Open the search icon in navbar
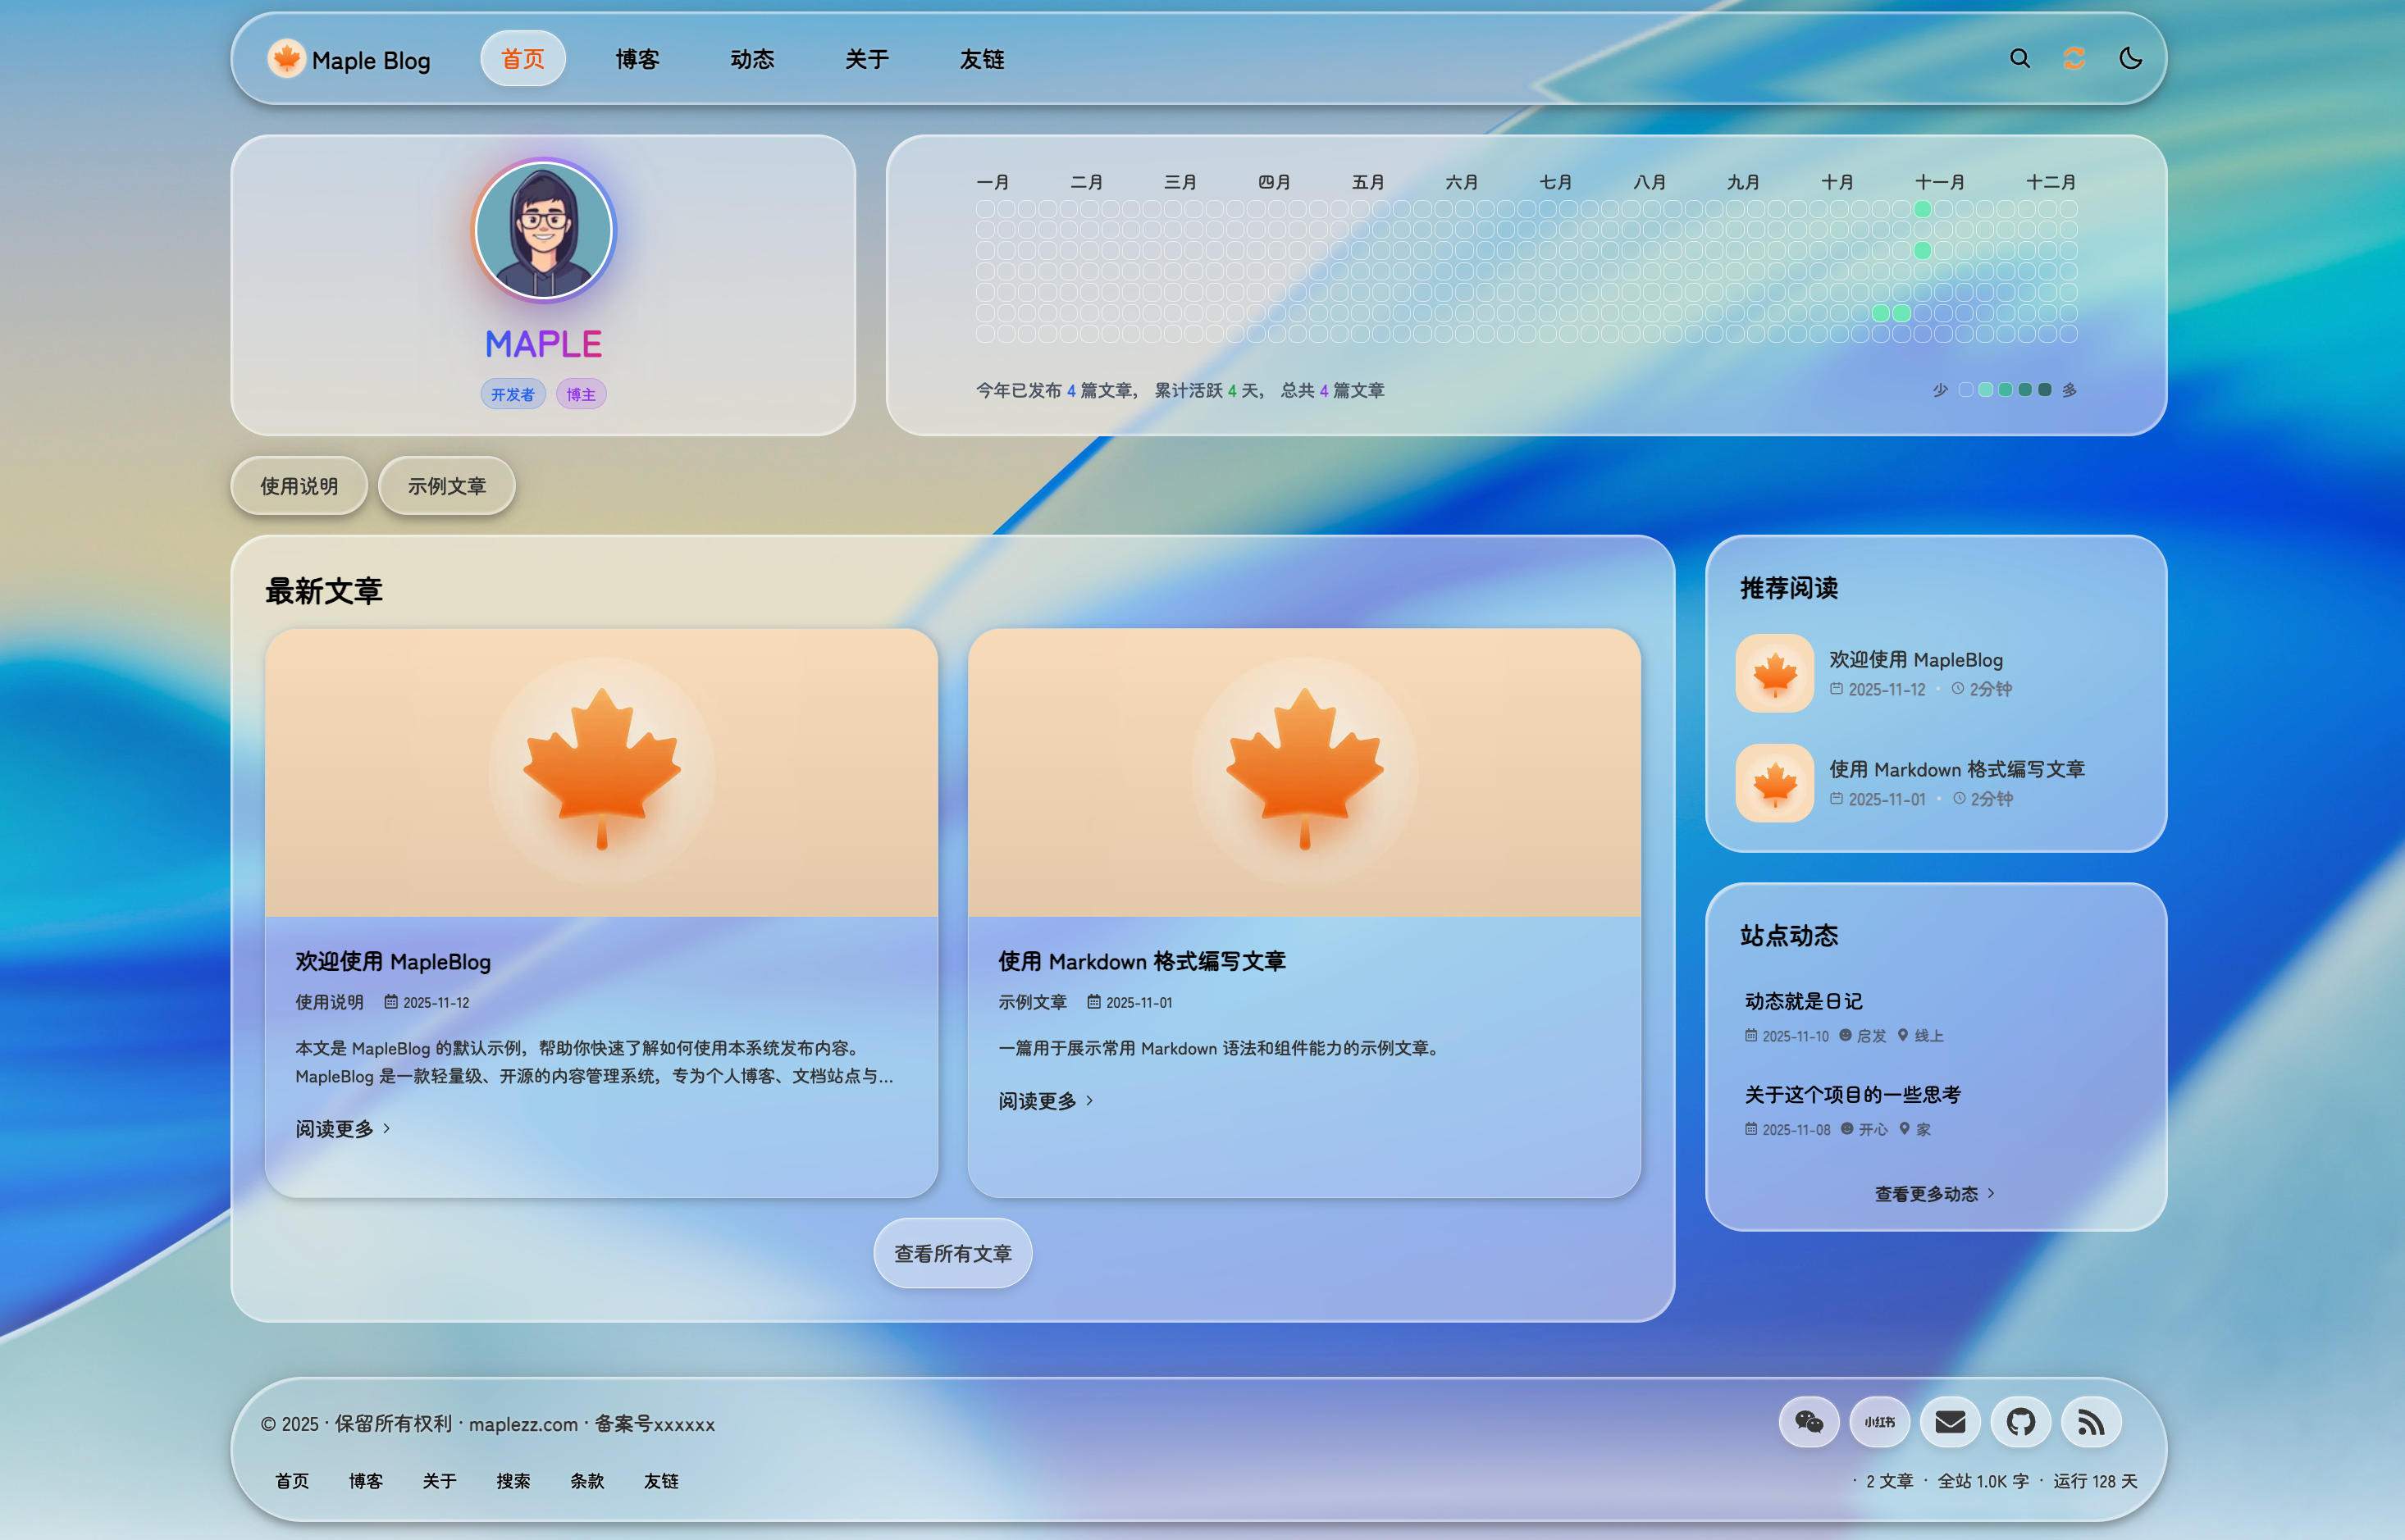2405x1540 pixels. tap(2019, 59)
